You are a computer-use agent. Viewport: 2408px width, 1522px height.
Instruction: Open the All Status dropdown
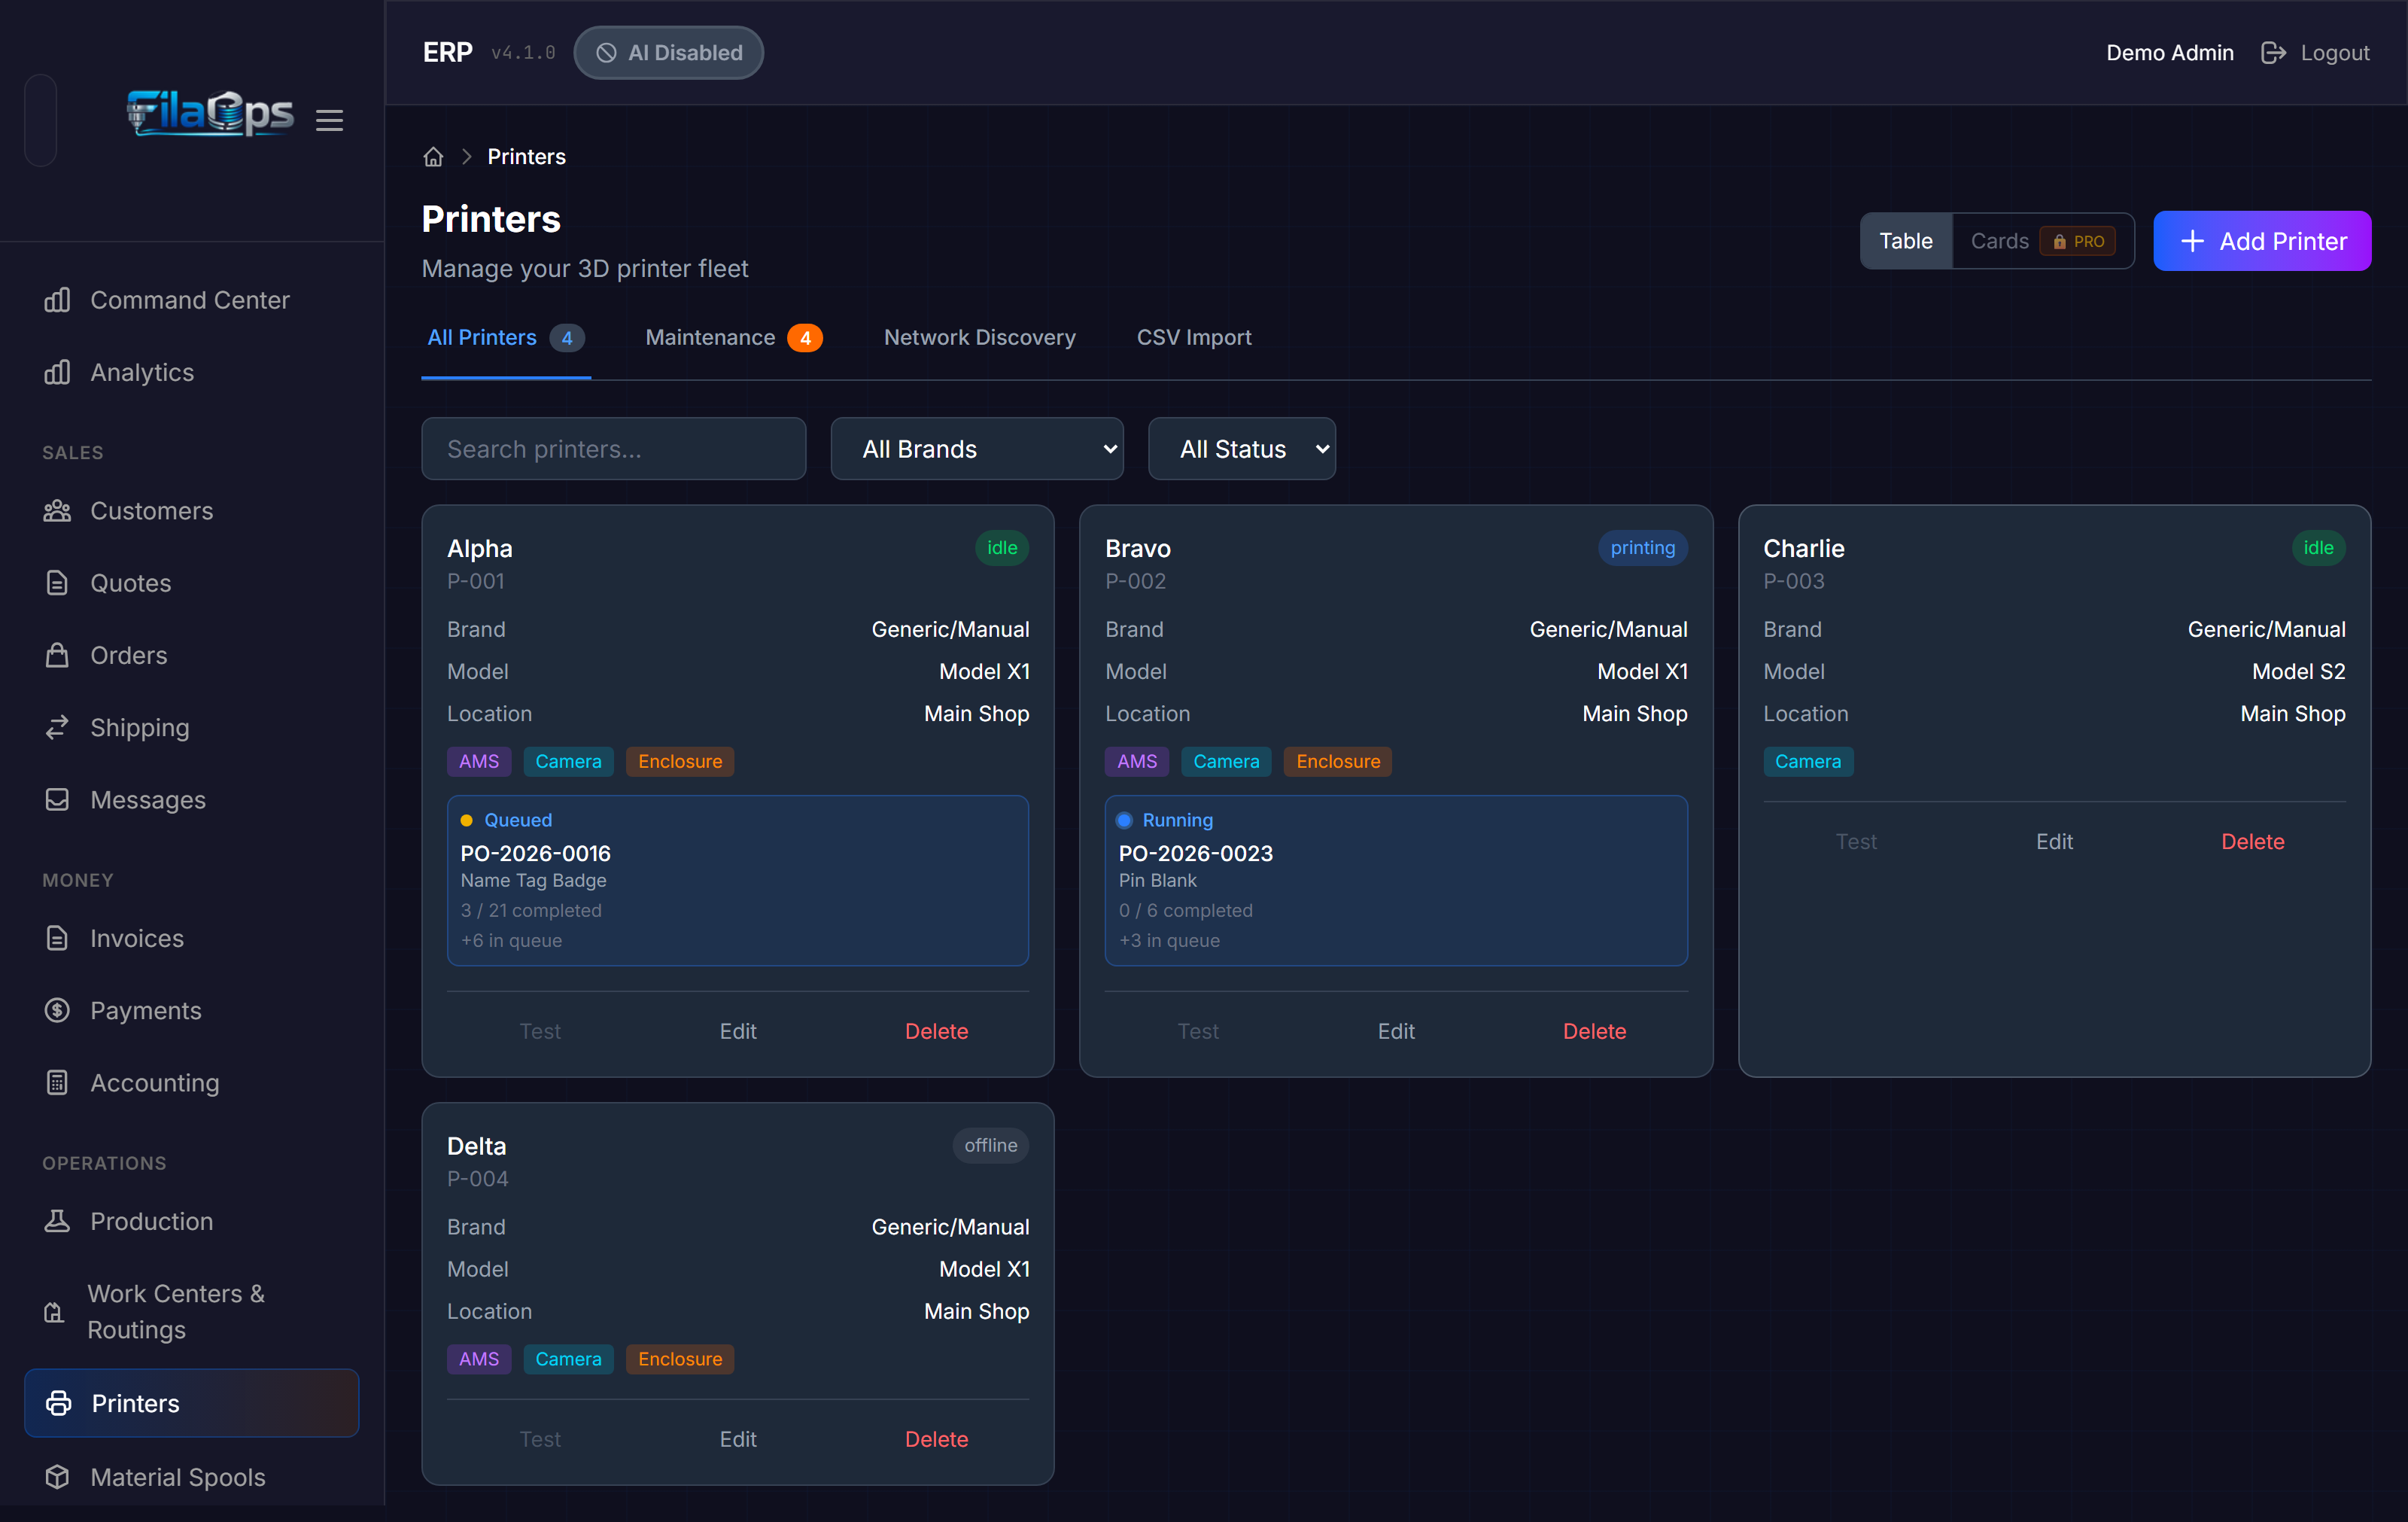[1242, 449]
